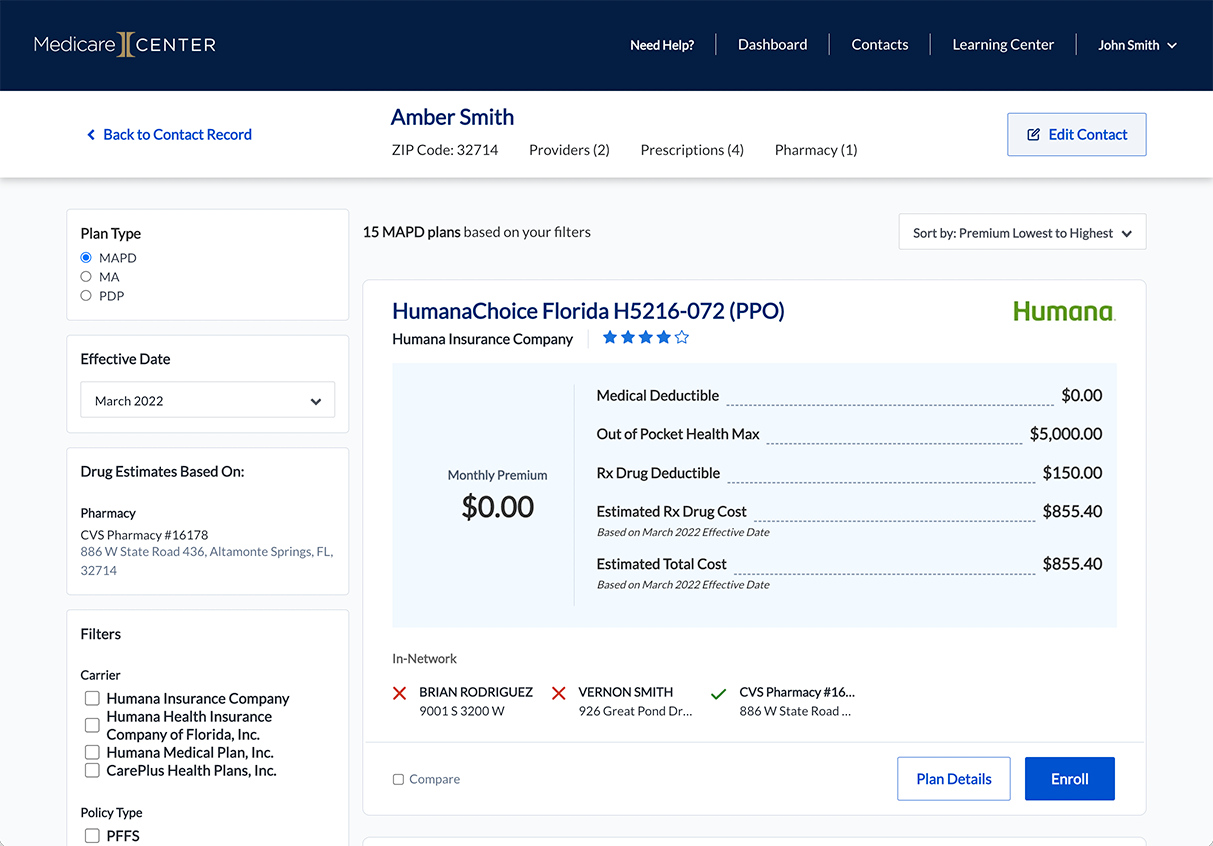The image size is (1213, 846).
Task: Click the pharmacy address 886 W State Road 436
Action: pyautogui.click(x=207, y=561)
